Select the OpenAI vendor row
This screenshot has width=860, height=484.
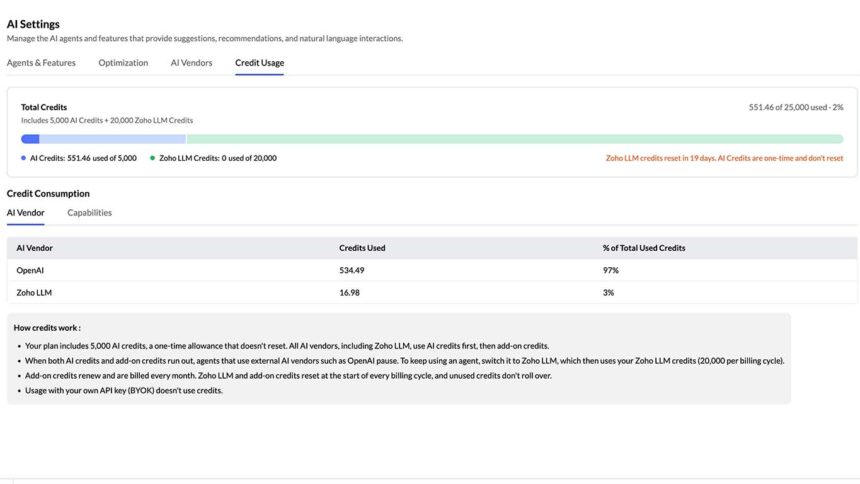coord(432,270)
